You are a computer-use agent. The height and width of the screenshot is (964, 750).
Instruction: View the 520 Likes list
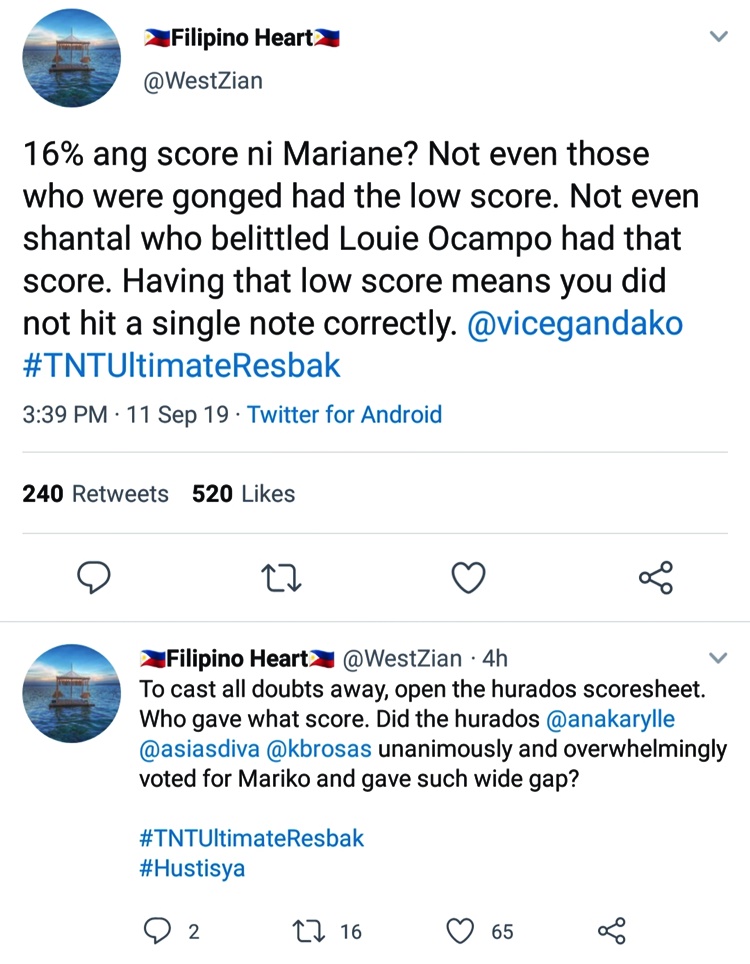(243, 493)
